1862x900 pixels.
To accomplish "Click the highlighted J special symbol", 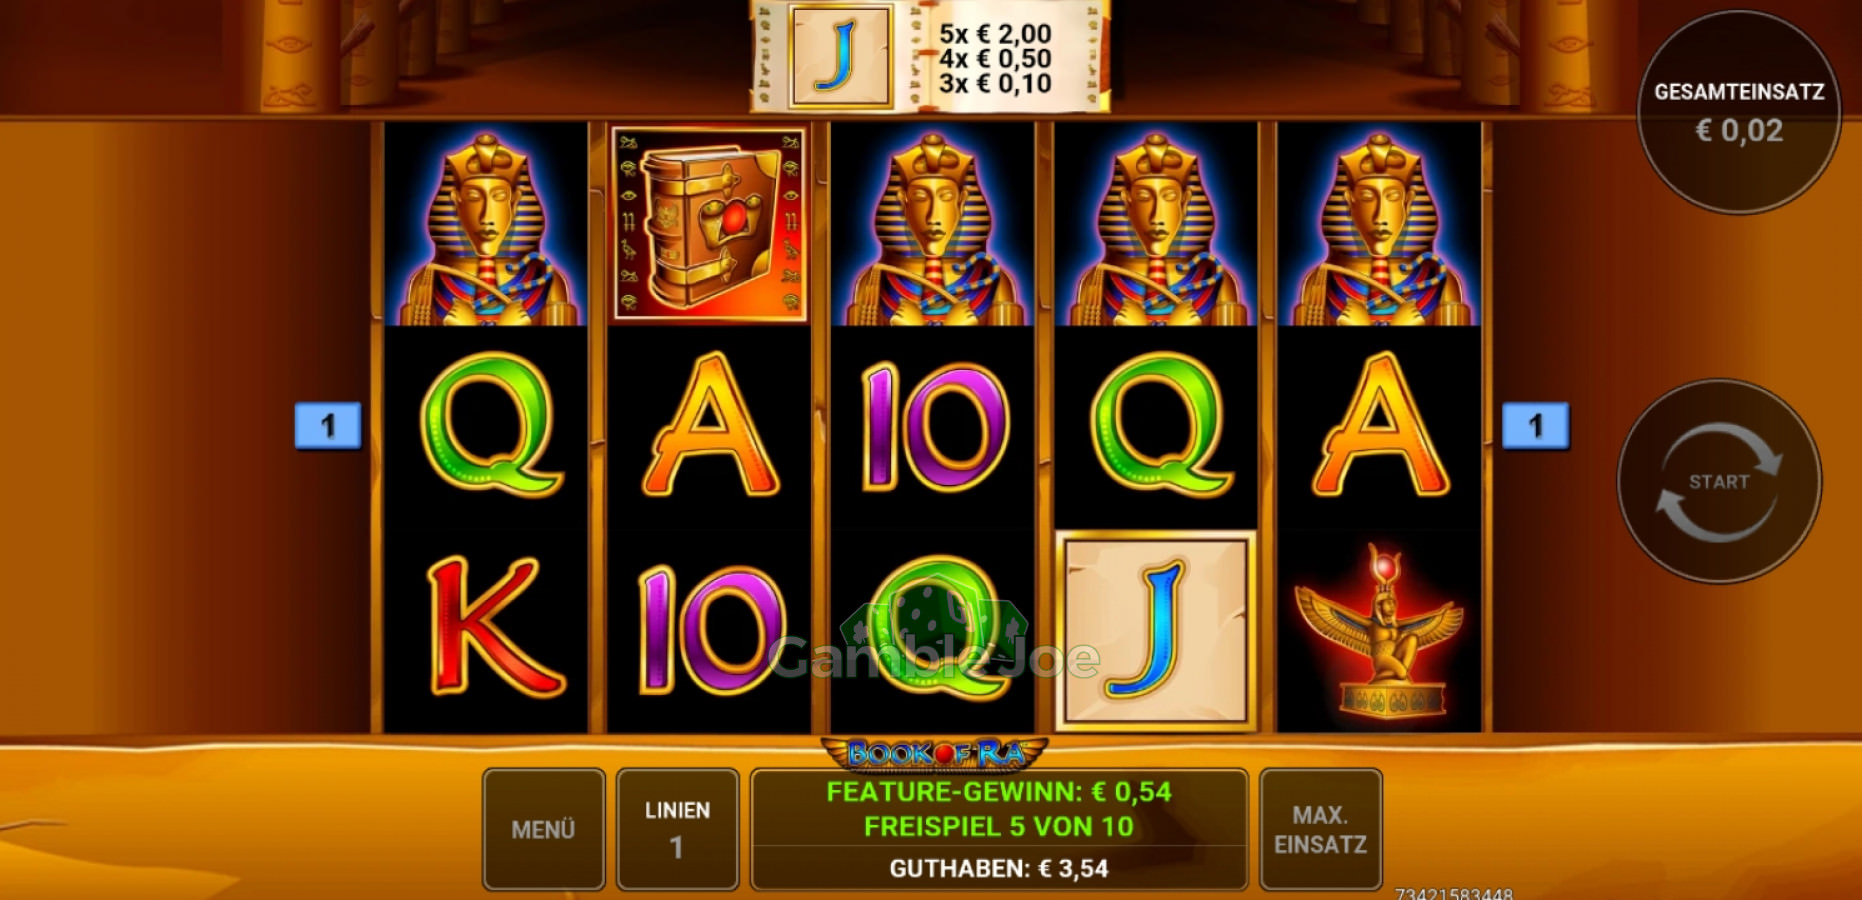I will pyautogui.click(x=1156, y=630).
